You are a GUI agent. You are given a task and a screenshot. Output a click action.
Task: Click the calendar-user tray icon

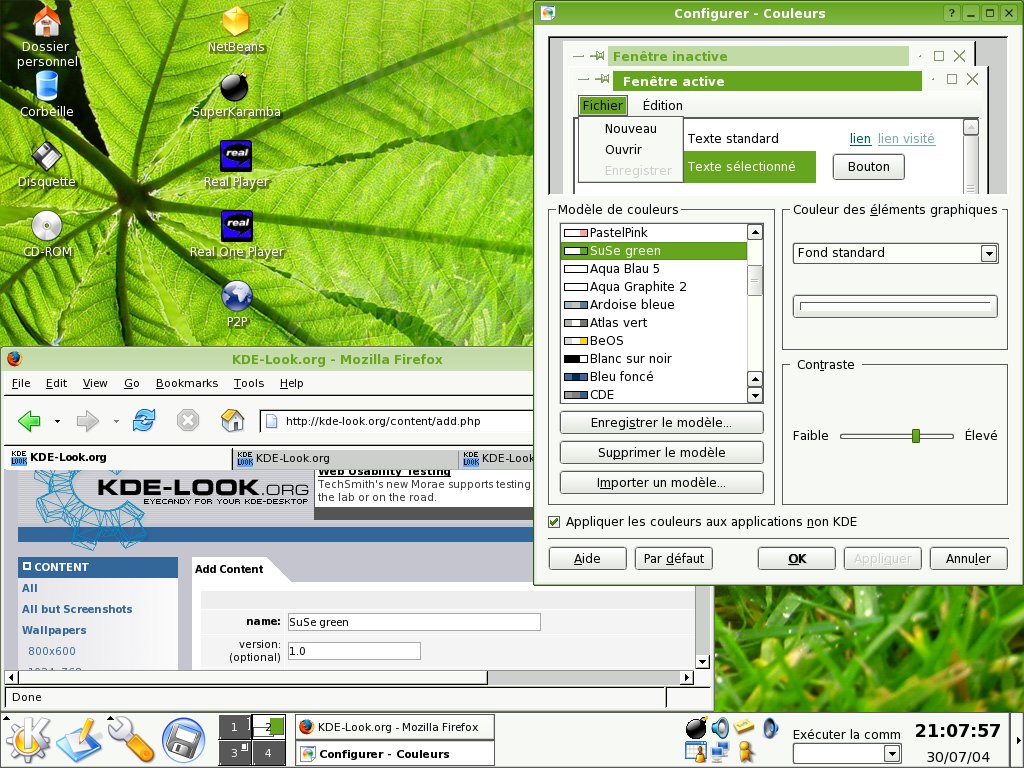coord(696,752)
